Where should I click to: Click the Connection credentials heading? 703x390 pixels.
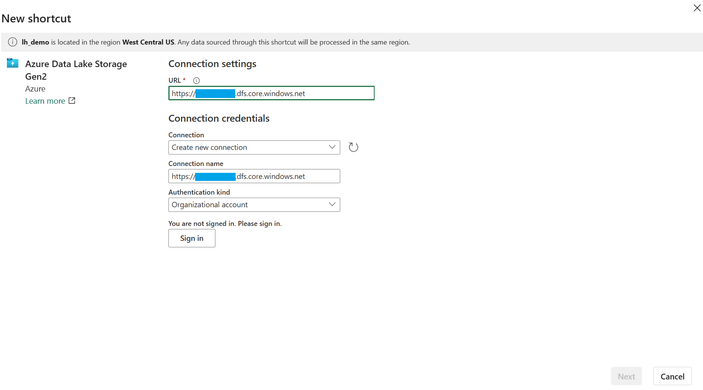[219, 118]
